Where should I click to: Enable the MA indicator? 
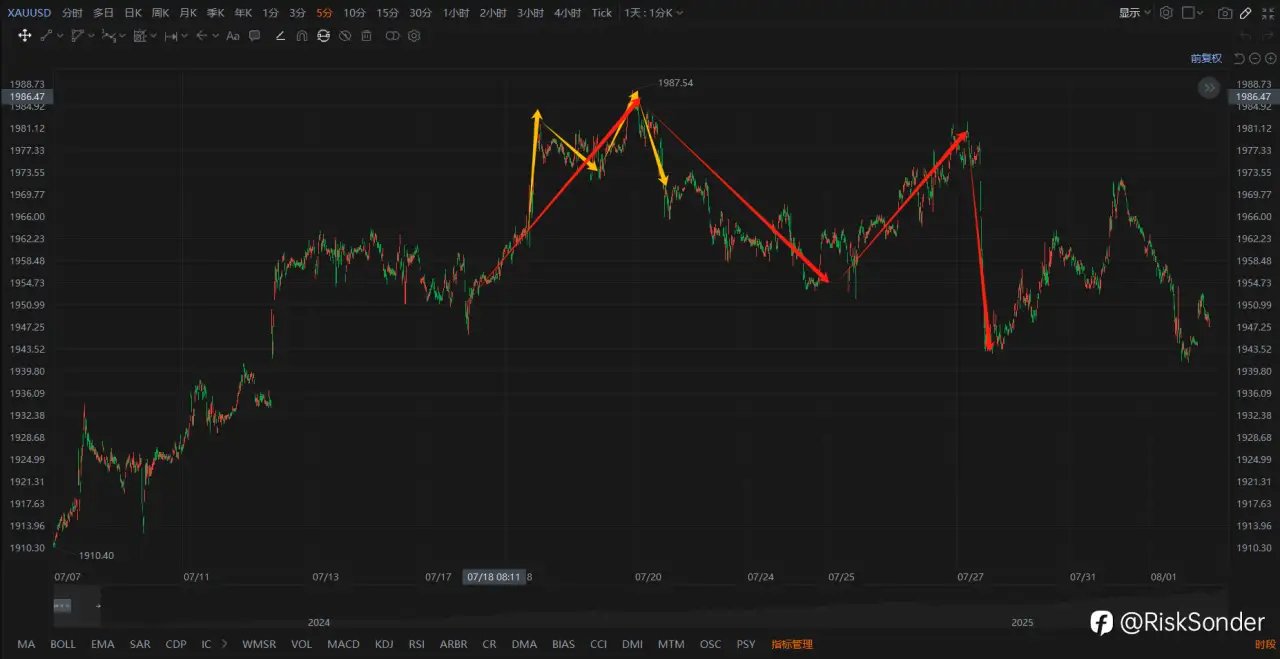pos(26,644)
